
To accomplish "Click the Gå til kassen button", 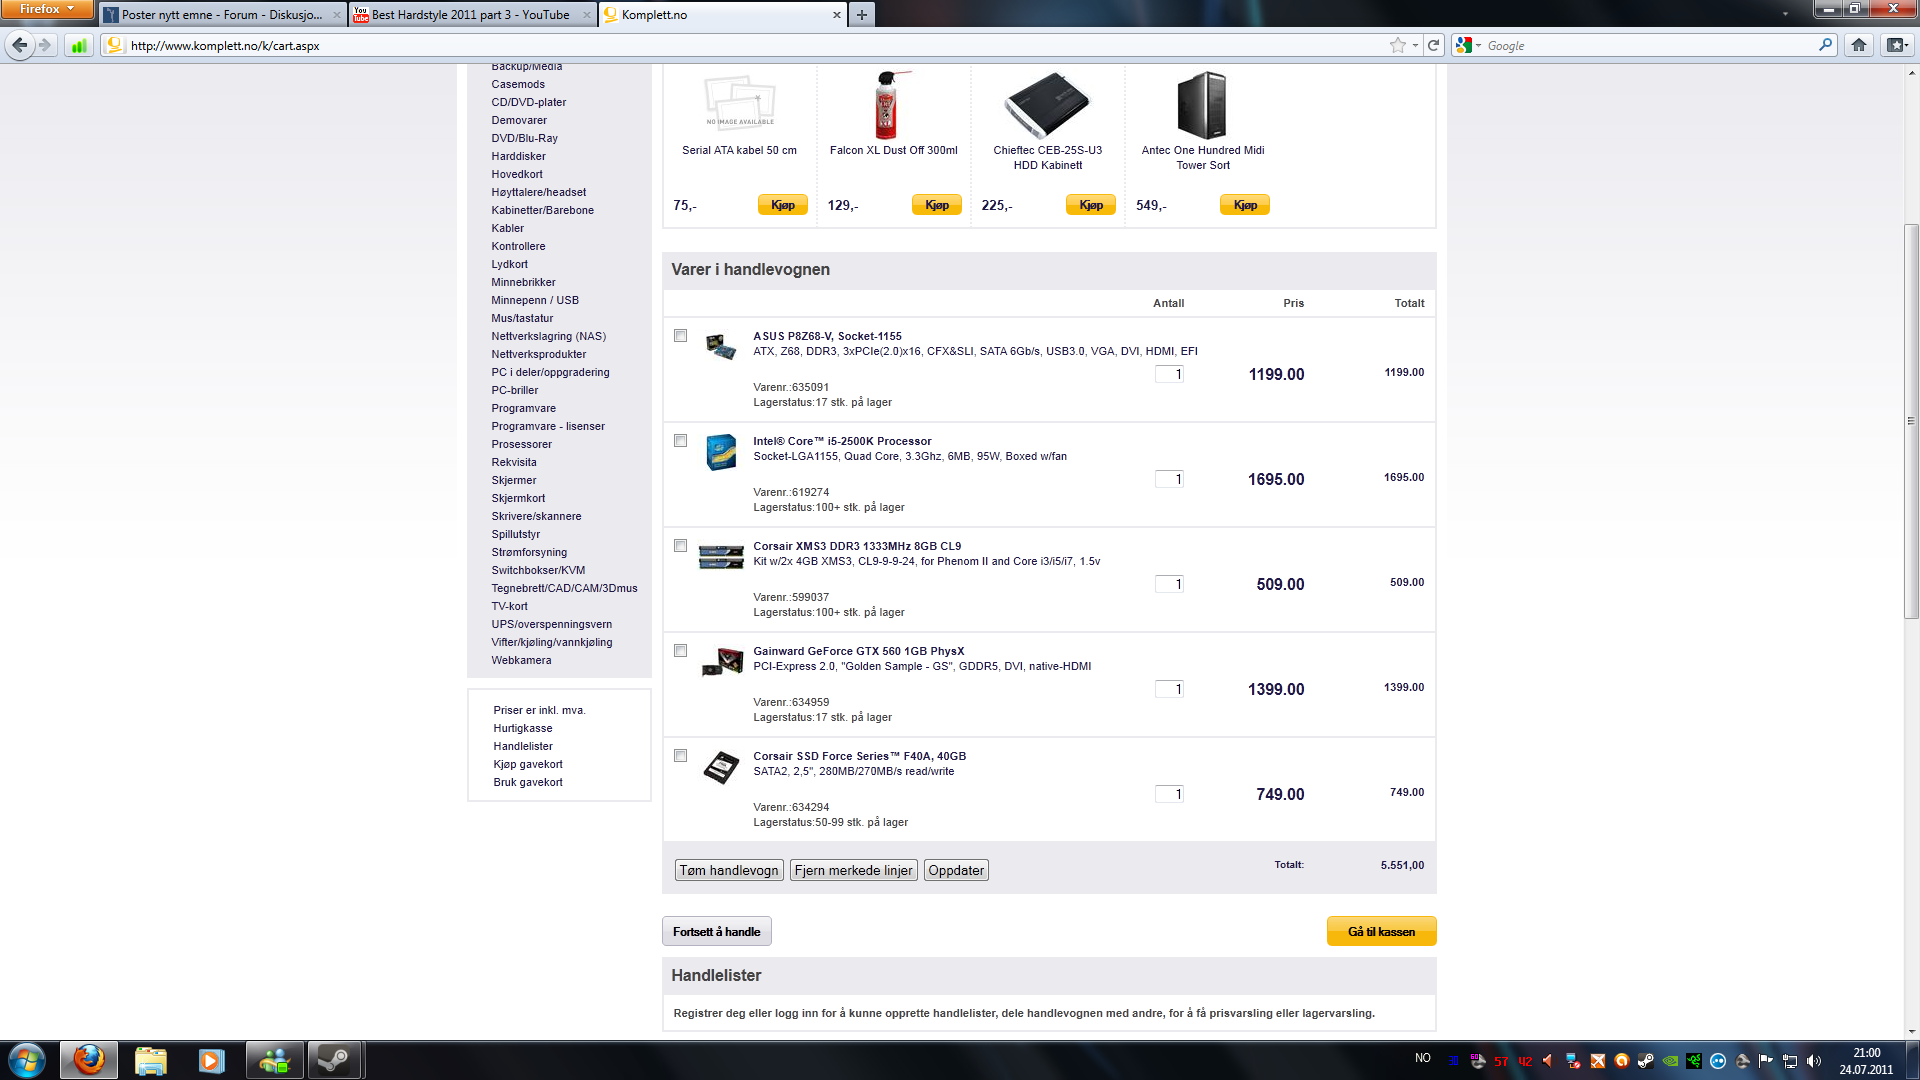I will [1381, 931].
